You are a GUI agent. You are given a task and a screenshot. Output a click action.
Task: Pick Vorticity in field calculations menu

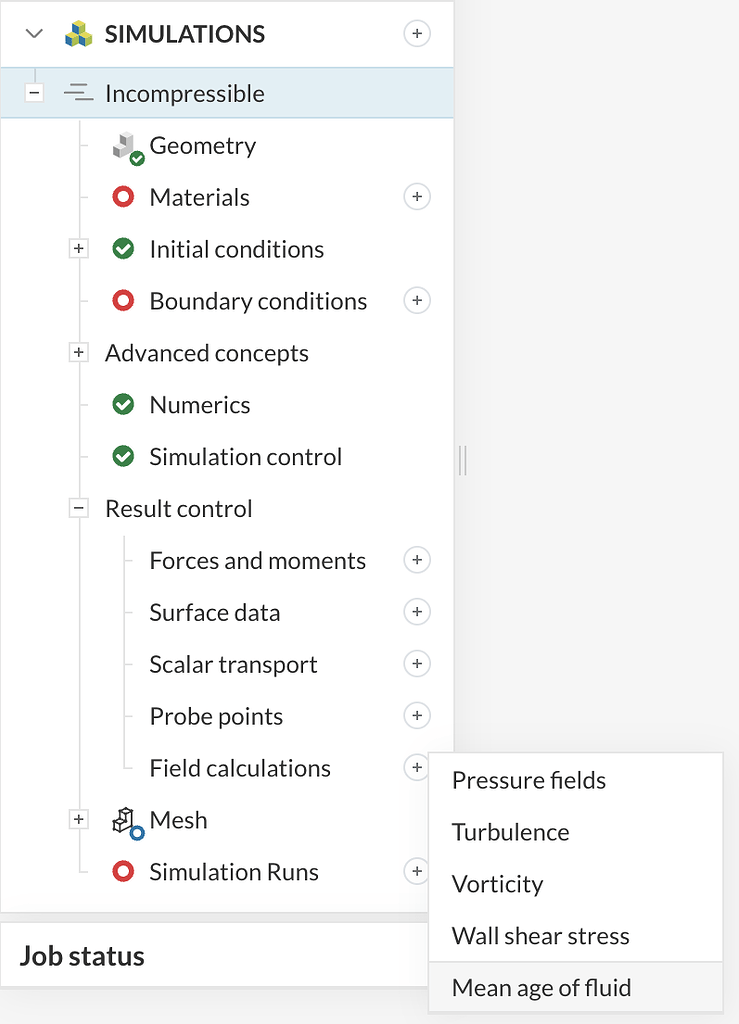tap(497, 884)
